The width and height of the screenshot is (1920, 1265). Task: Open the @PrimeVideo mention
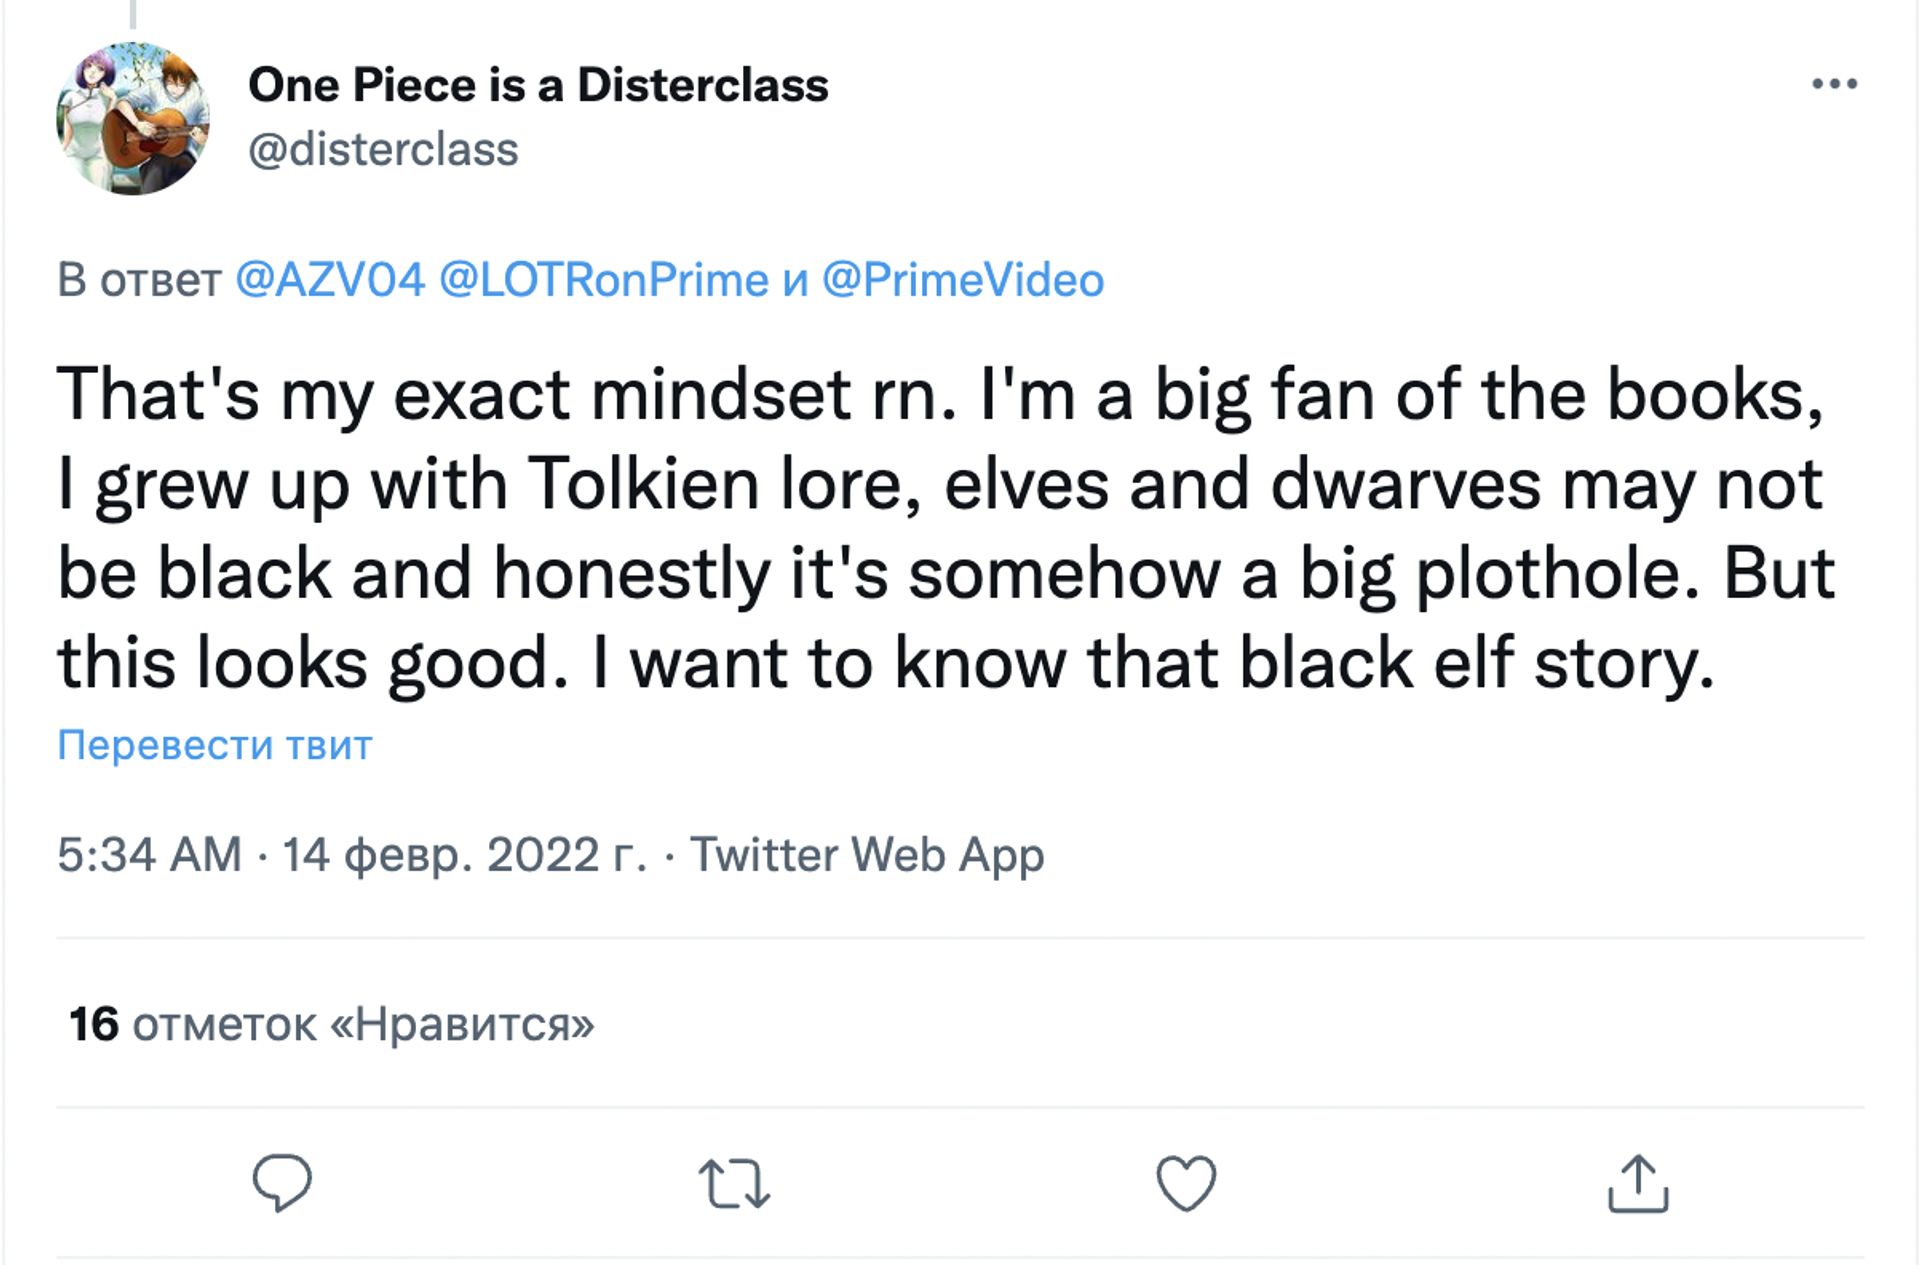click(x=963, y=279)
